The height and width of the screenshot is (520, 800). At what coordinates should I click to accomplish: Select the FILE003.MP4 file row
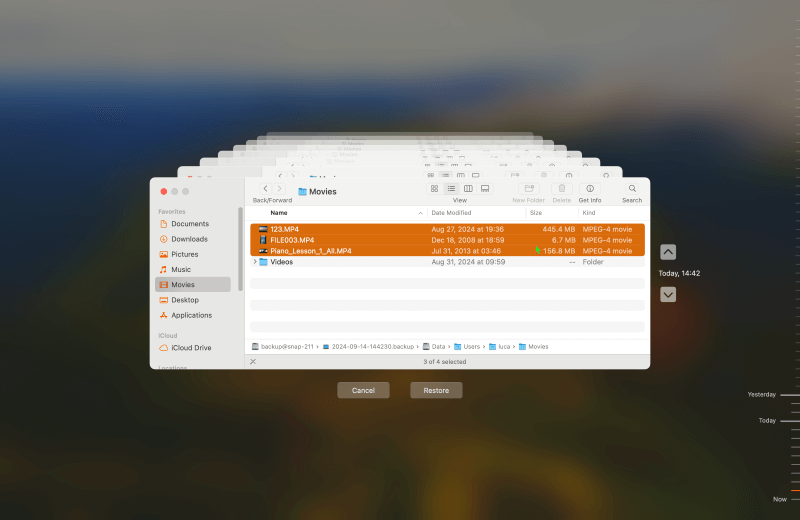(x=292, y=240)
